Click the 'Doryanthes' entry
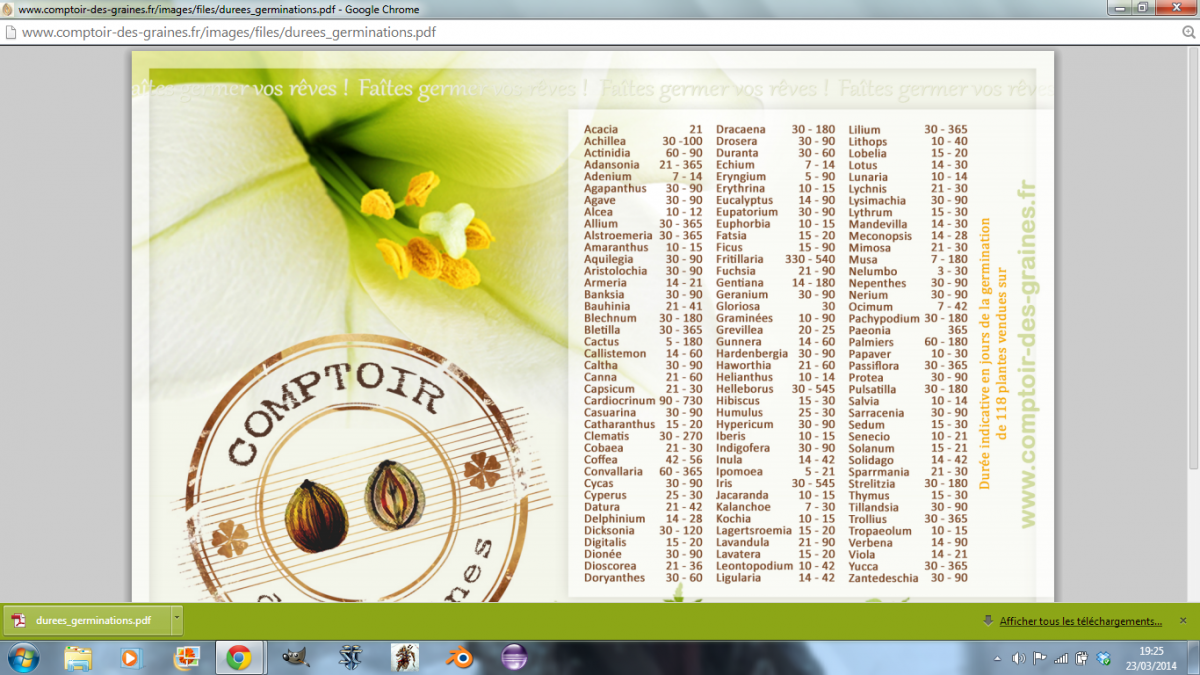The height and width of the screenshot is (675, 1200). (x=614, y=578)
